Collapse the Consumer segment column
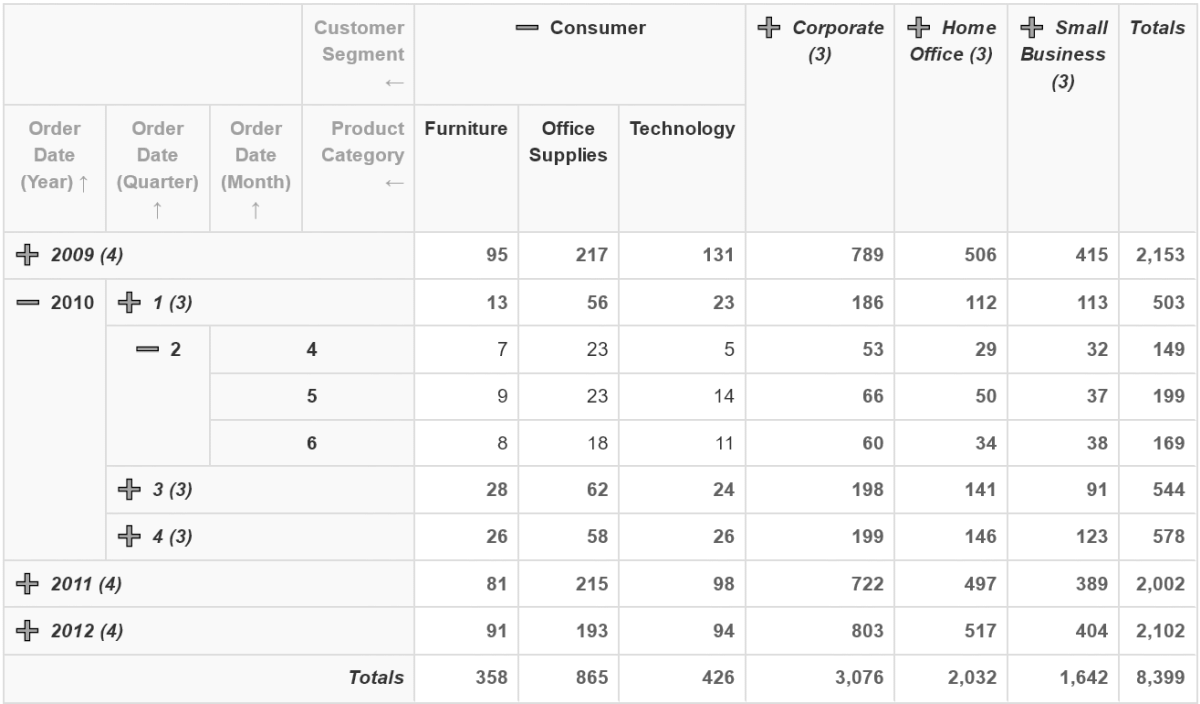The width and height of the screenshot is (1200, 704). click(528, 29)
